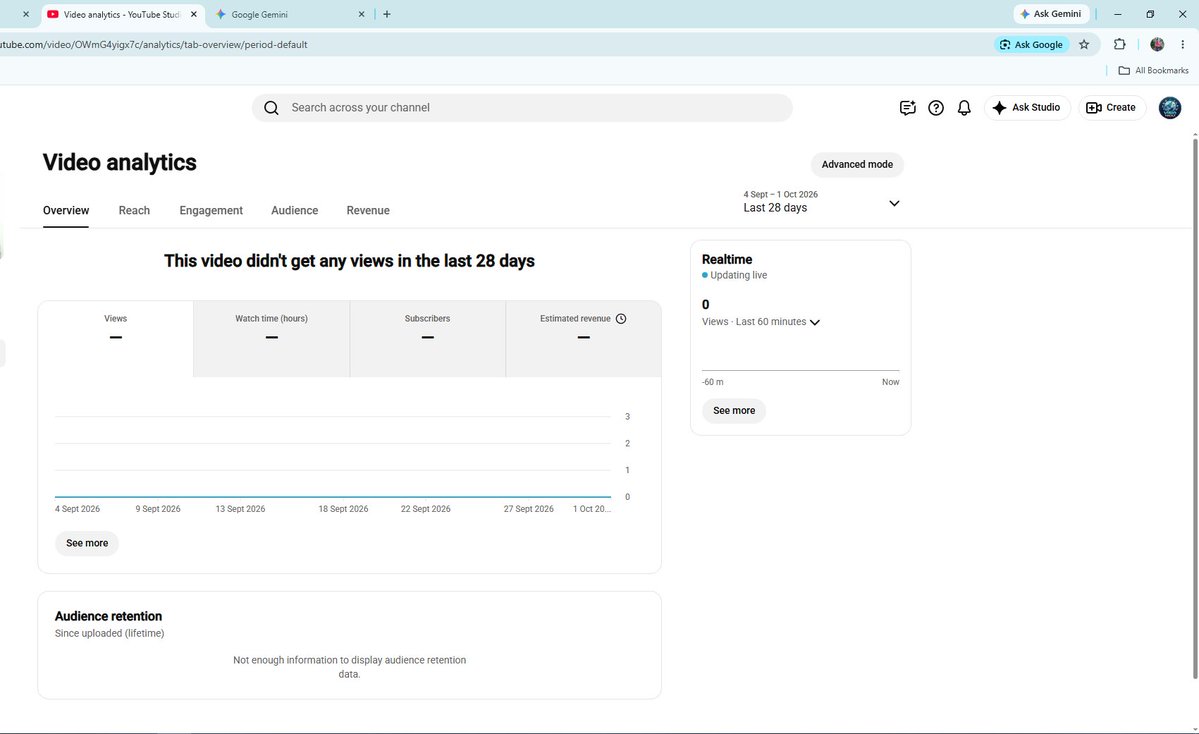Screen dimensions: 1199x734
Task: Open the Chrome three-dot menu
Action: point(1182,44)
